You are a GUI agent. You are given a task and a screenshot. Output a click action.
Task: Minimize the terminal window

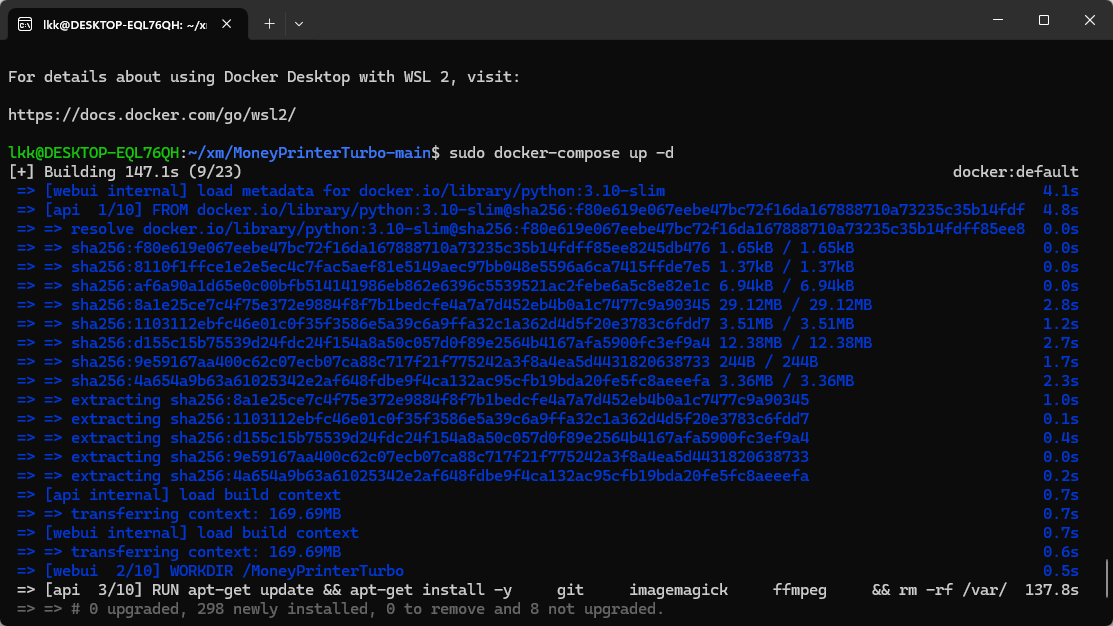tap(997, 20)
